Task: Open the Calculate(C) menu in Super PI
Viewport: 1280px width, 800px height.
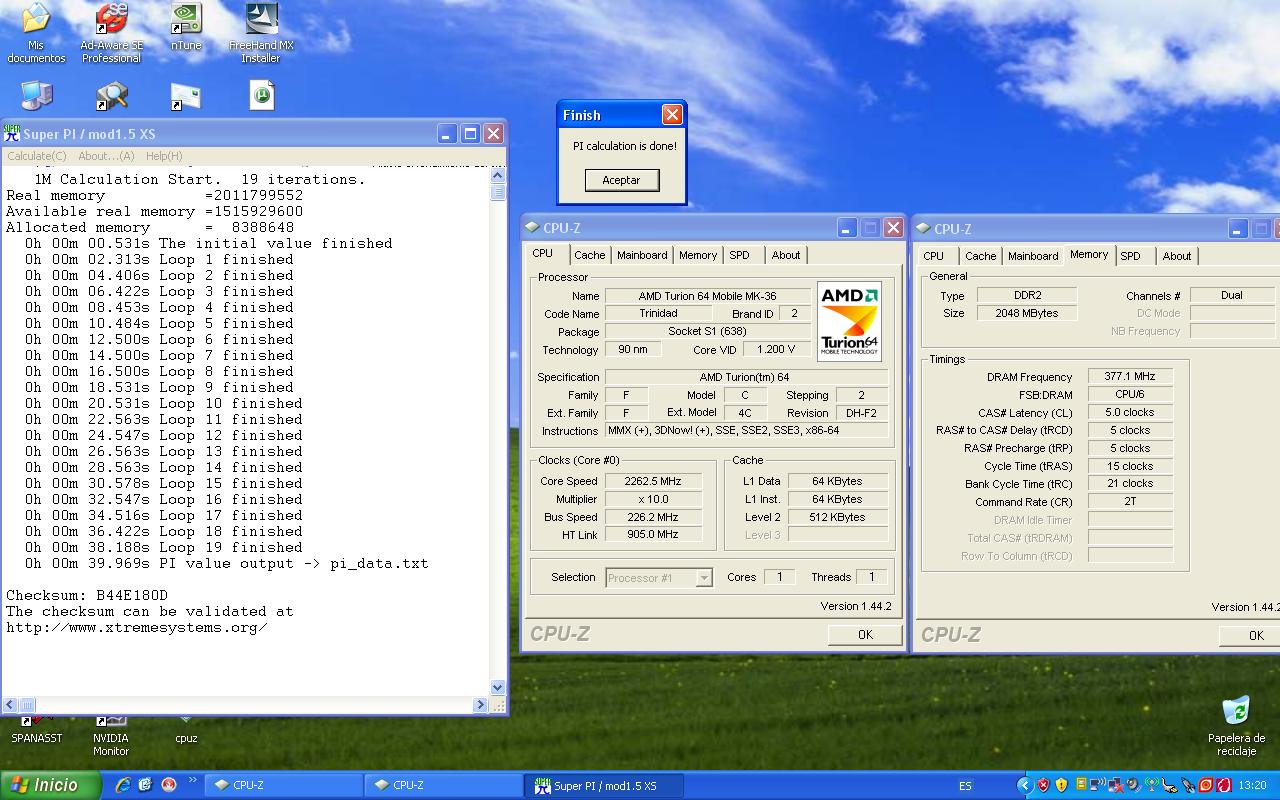Action: pos(37,156)
